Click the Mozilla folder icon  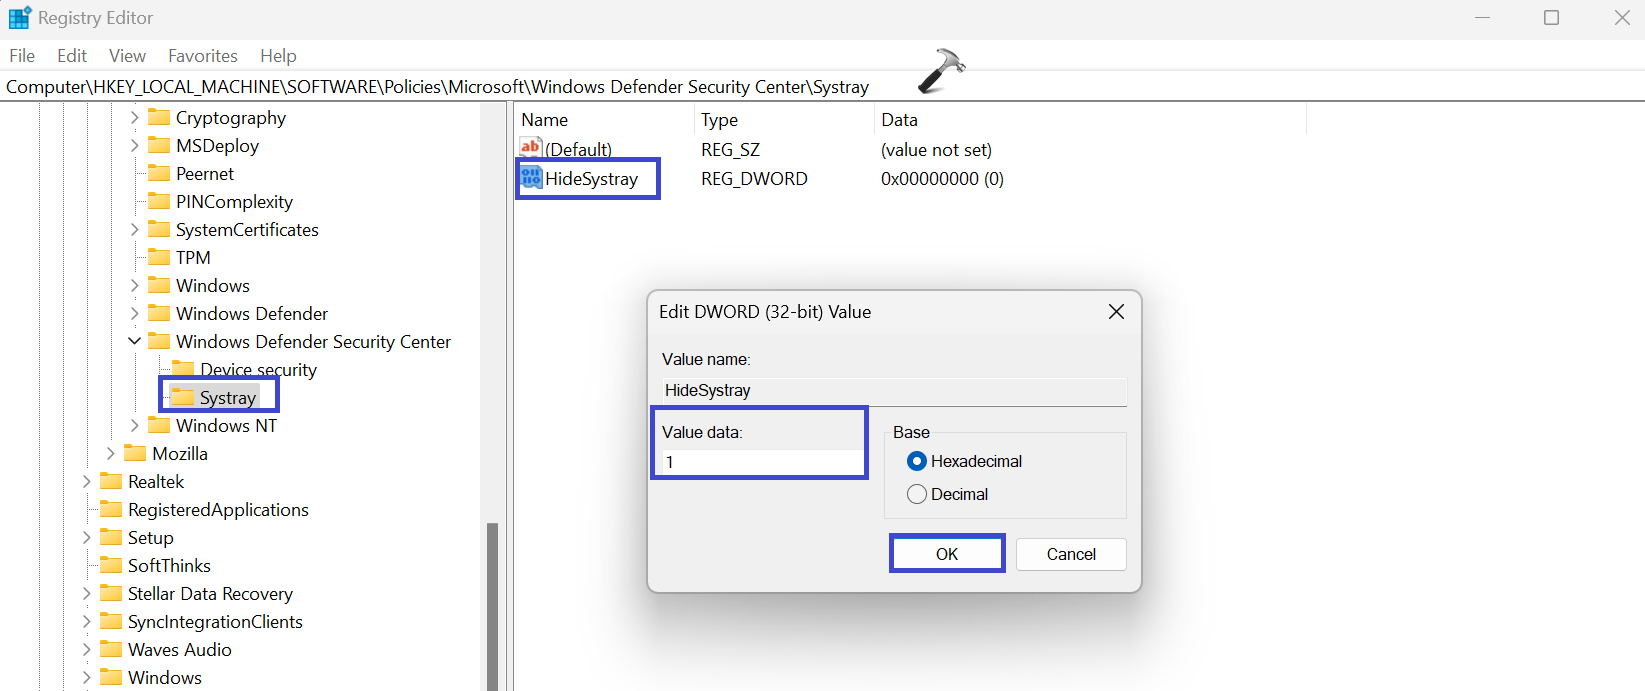point(135,453)
